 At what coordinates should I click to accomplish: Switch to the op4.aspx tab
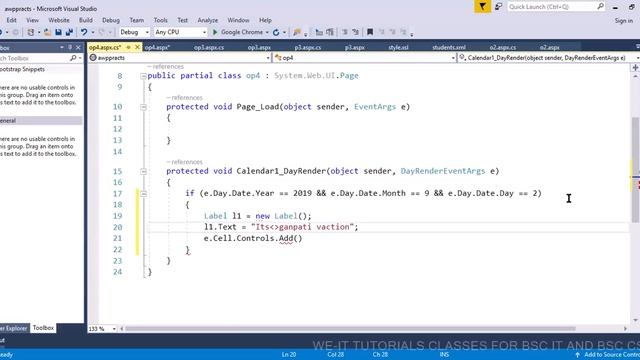(x=157, y=47)
